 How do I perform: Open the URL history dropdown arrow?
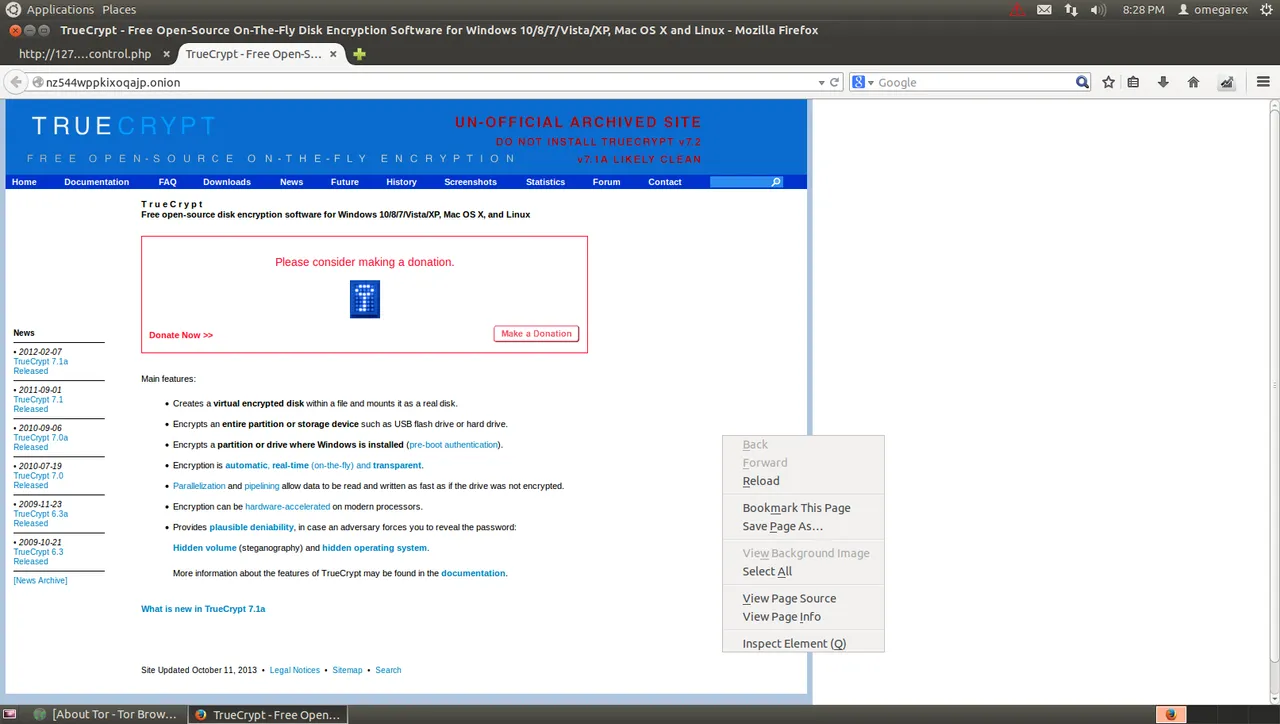click(821, 83)
